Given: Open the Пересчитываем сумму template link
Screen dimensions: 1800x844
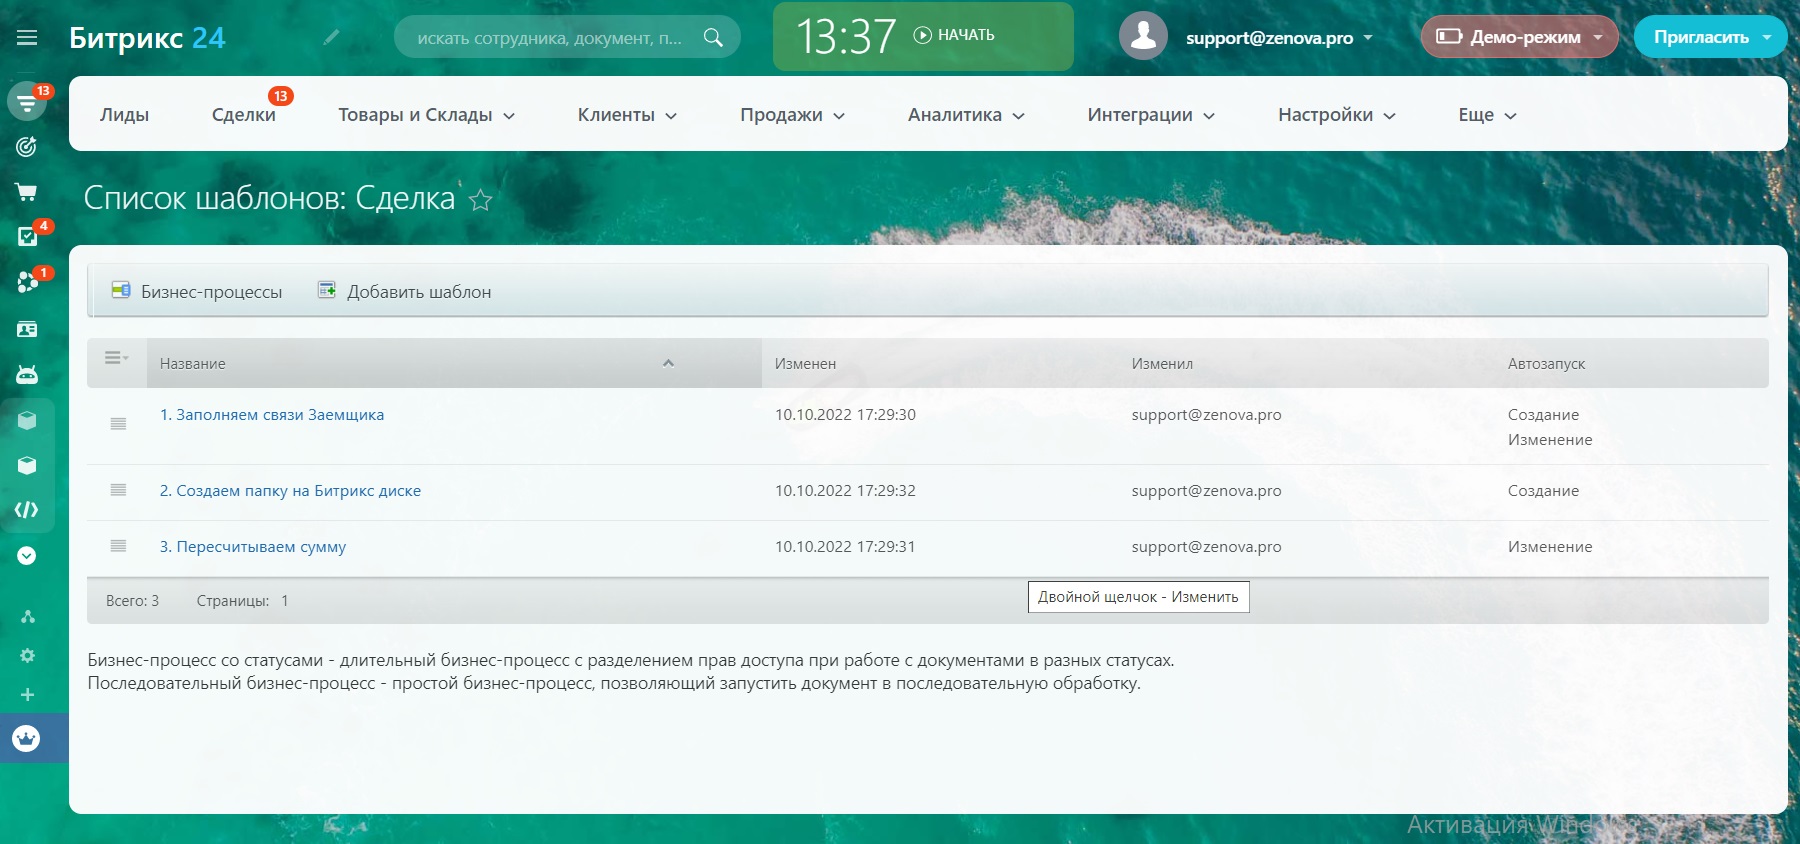Looking at the screenshot, I should [x=253, y=547].
